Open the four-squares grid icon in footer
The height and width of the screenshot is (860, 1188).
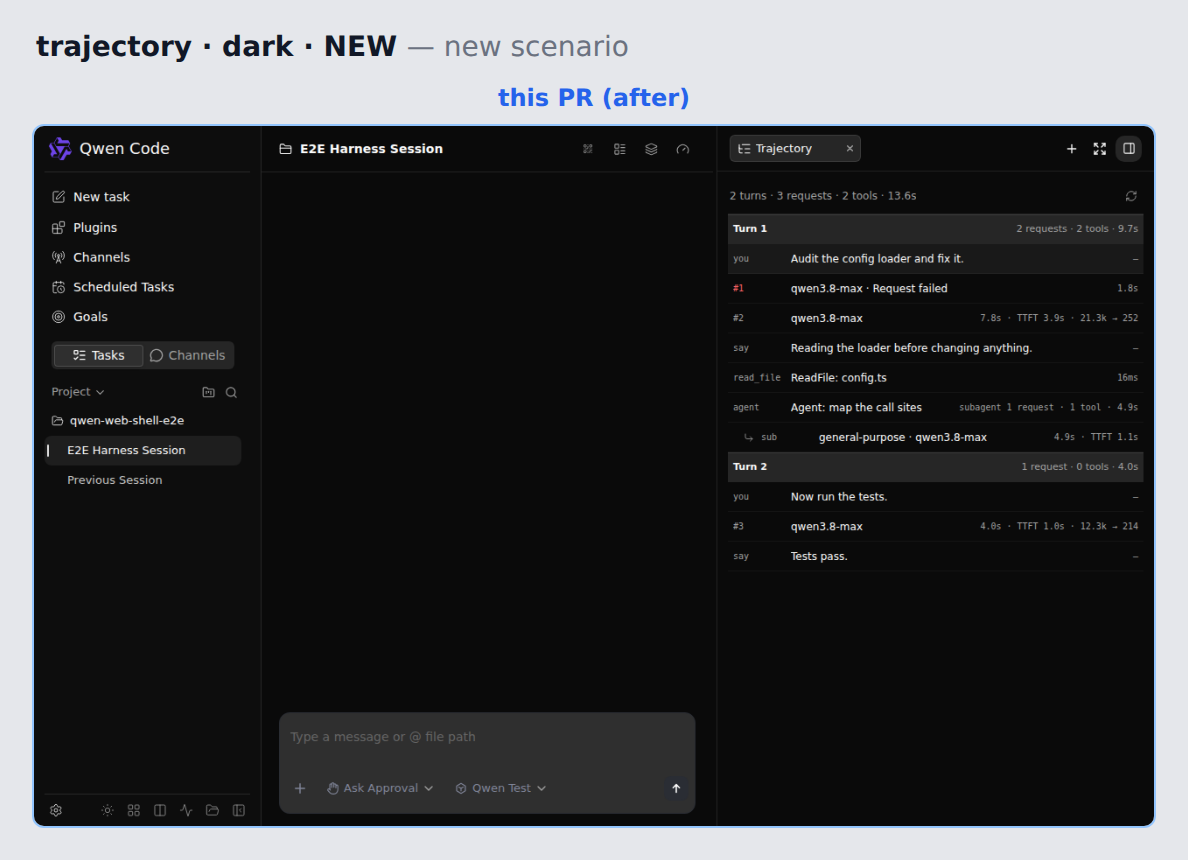[134, 810]
